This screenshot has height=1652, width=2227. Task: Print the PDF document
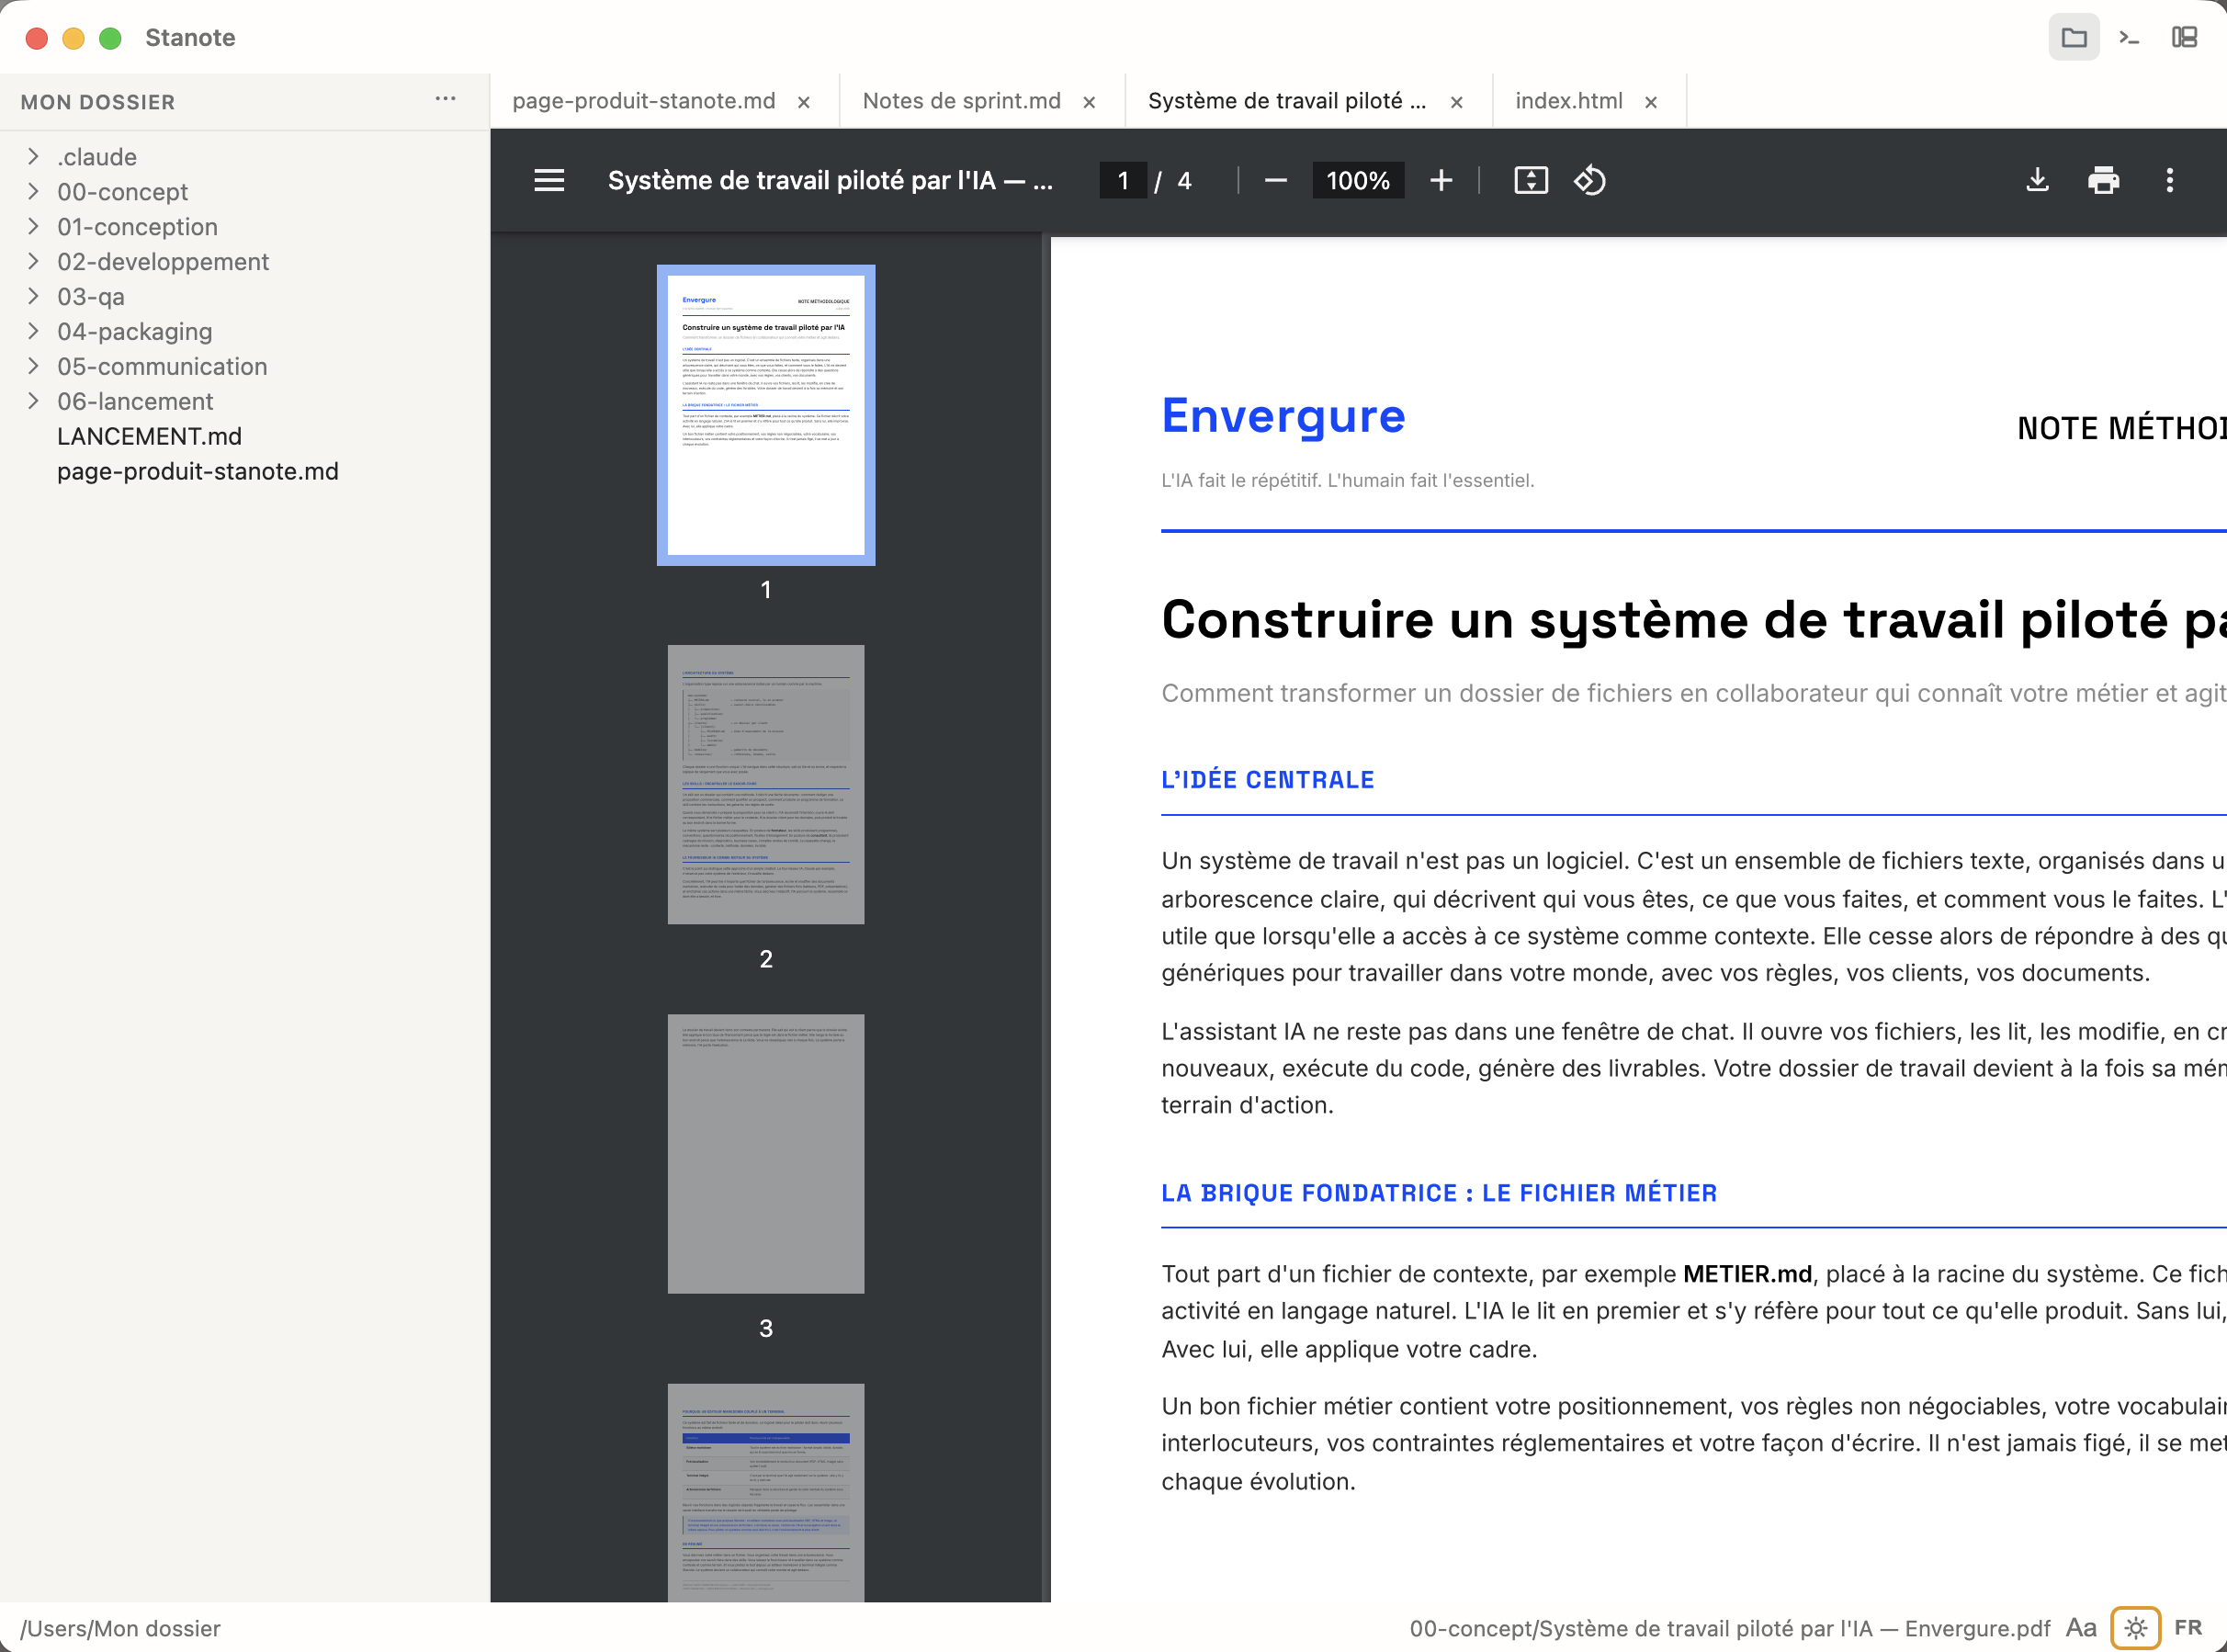pyautogui.click(x=2103, y=181)
